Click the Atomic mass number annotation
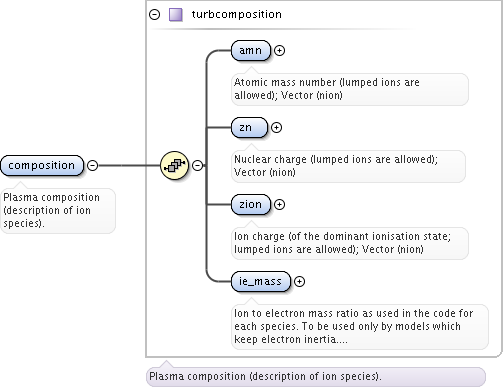504x390 pixels. [350, 89]
